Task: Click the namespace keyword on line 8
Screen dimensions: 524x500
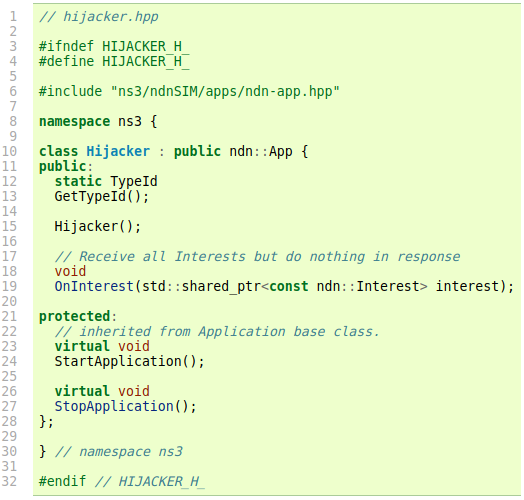Action: pyautogui.click(x=75, y=122)
